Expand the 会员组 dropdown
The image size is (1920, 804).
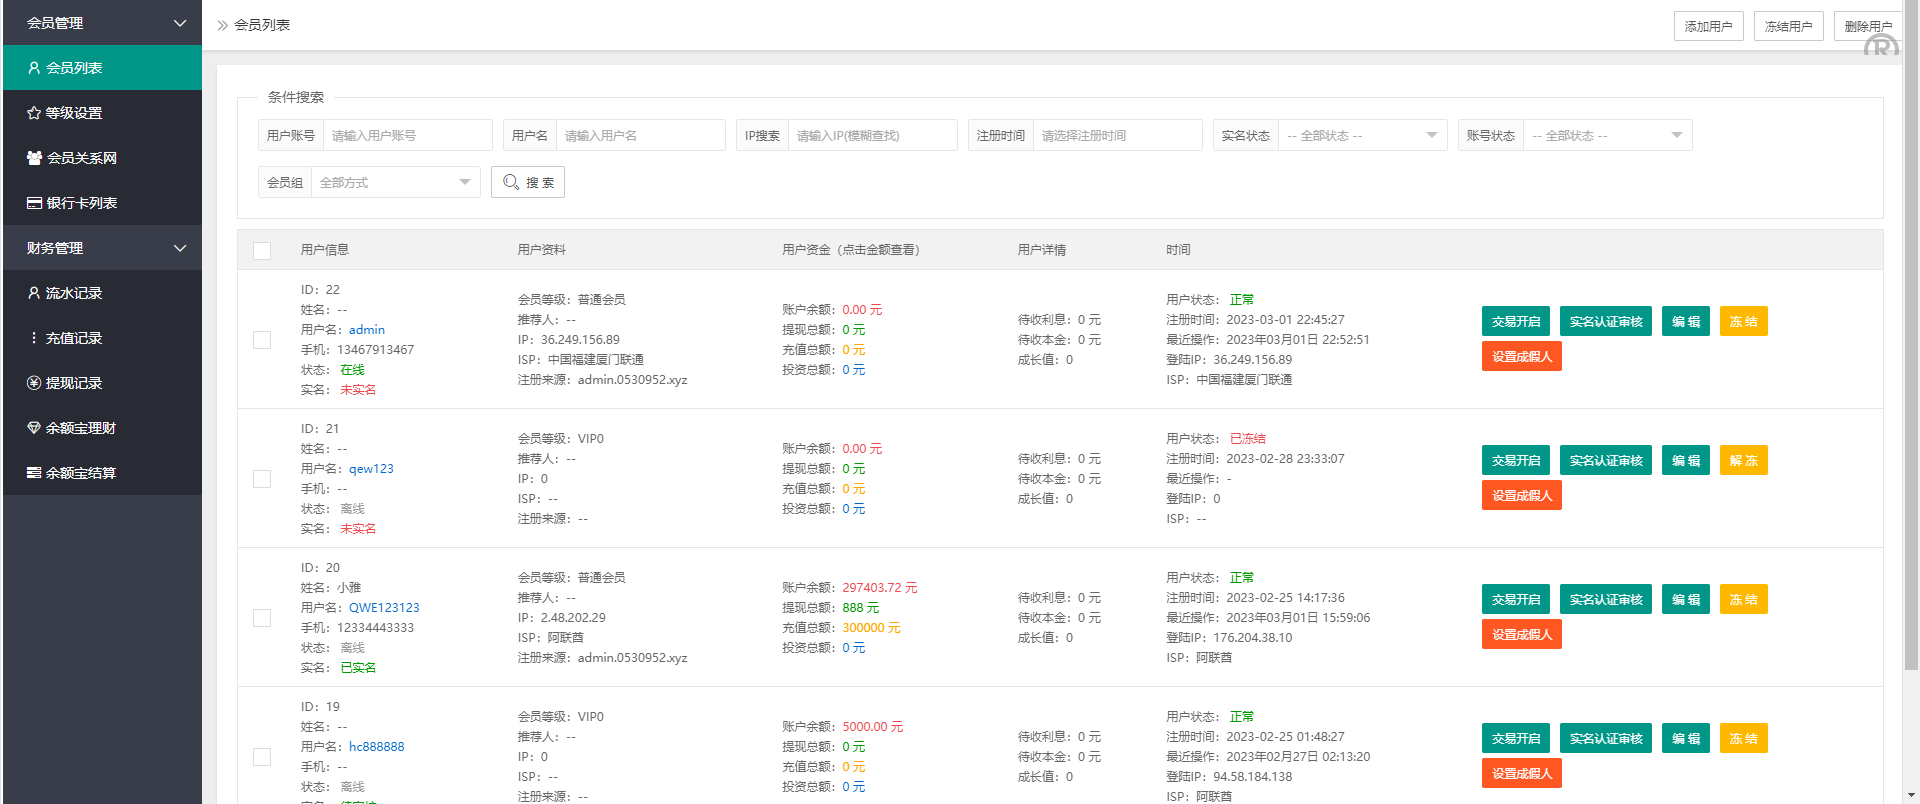point(394,182)
